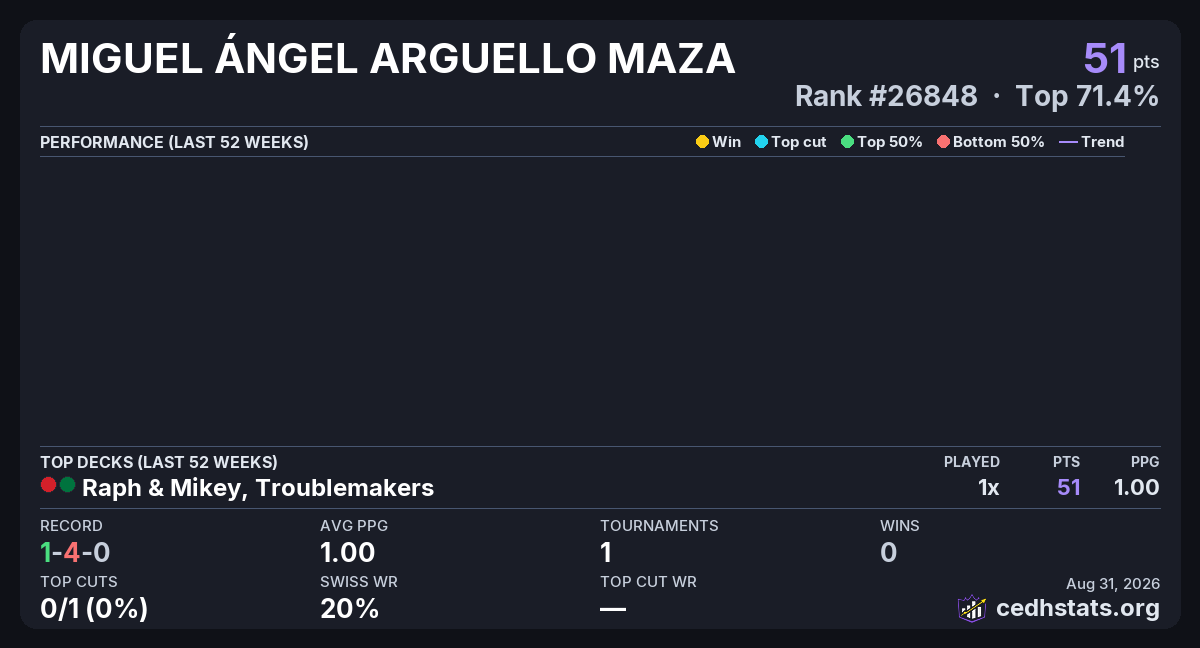Click the yellow Win legend dot

coord(702,142)
